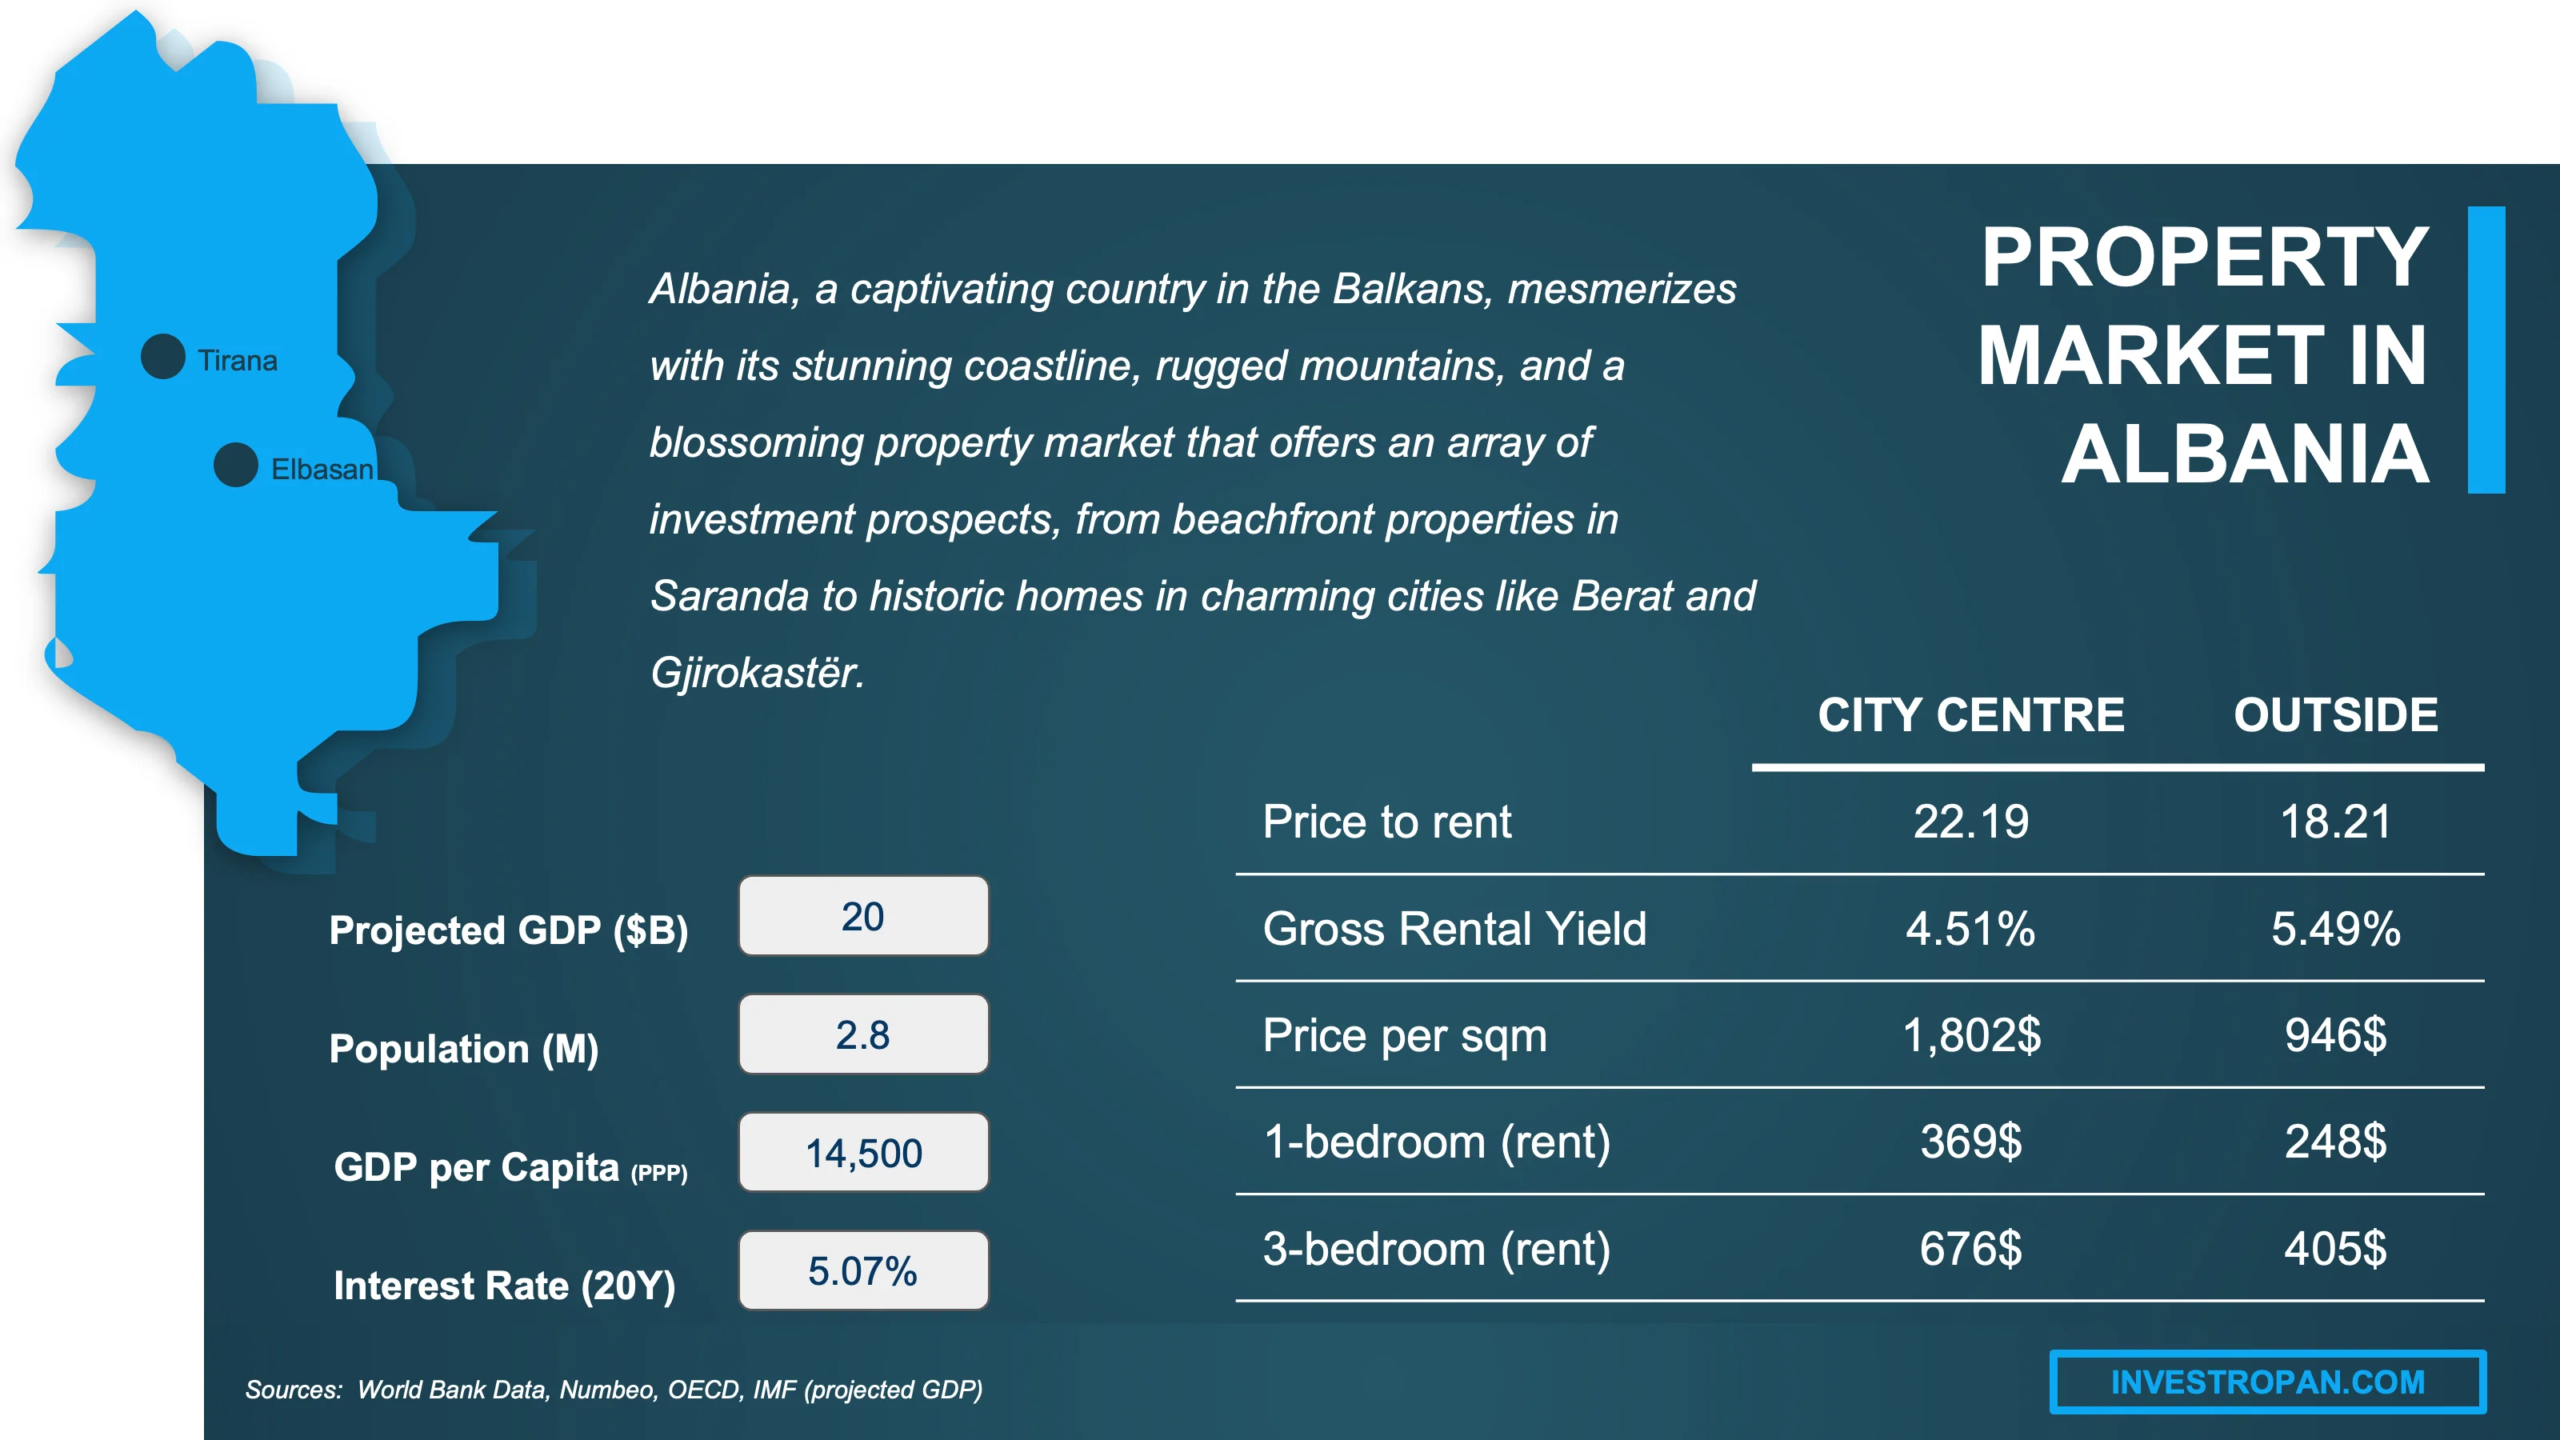
Task: Select the Projected GDP value box
Action: click(x=863, y=916)
